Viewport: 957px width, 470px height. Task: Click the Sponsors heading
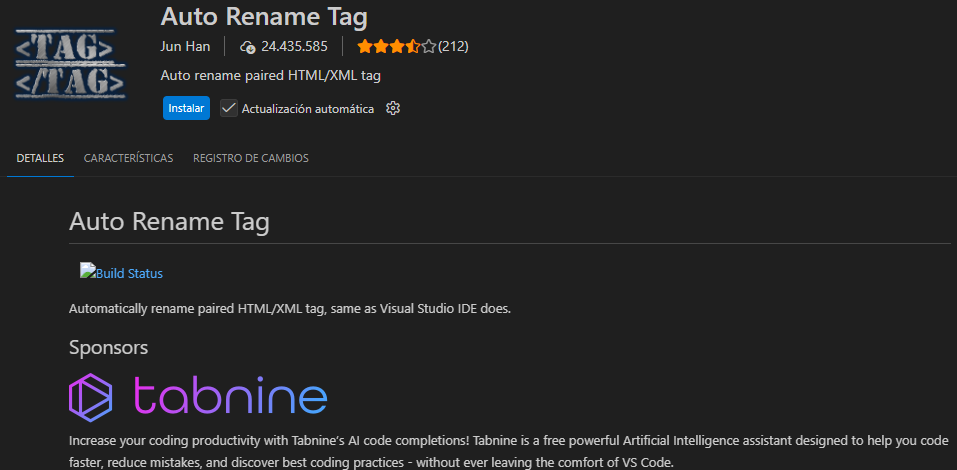point(108,347)
